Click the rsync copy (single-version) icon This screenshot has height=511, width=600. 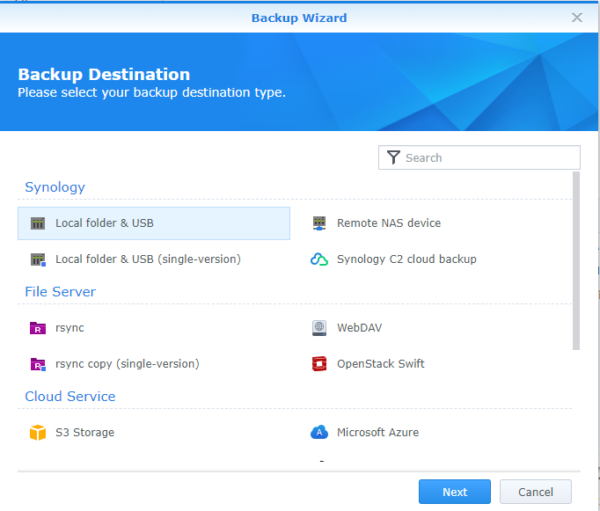click(x=38, y=364)
